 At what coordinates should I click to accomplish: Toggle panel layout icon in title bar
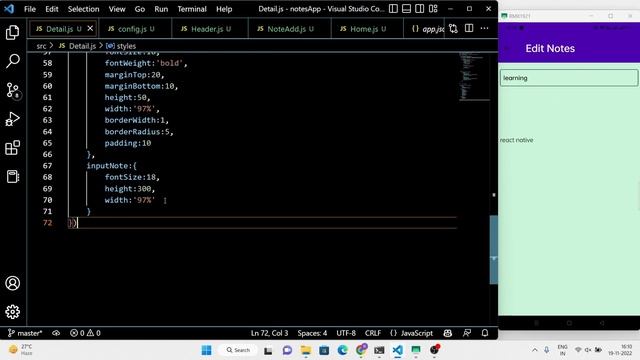407,9
